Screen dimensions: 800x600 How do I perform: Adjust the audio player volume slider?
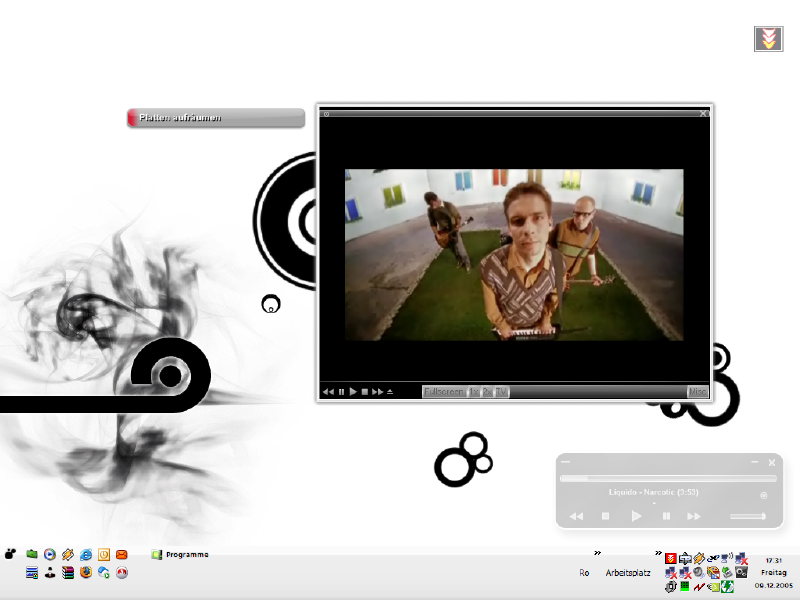point(748,516)
